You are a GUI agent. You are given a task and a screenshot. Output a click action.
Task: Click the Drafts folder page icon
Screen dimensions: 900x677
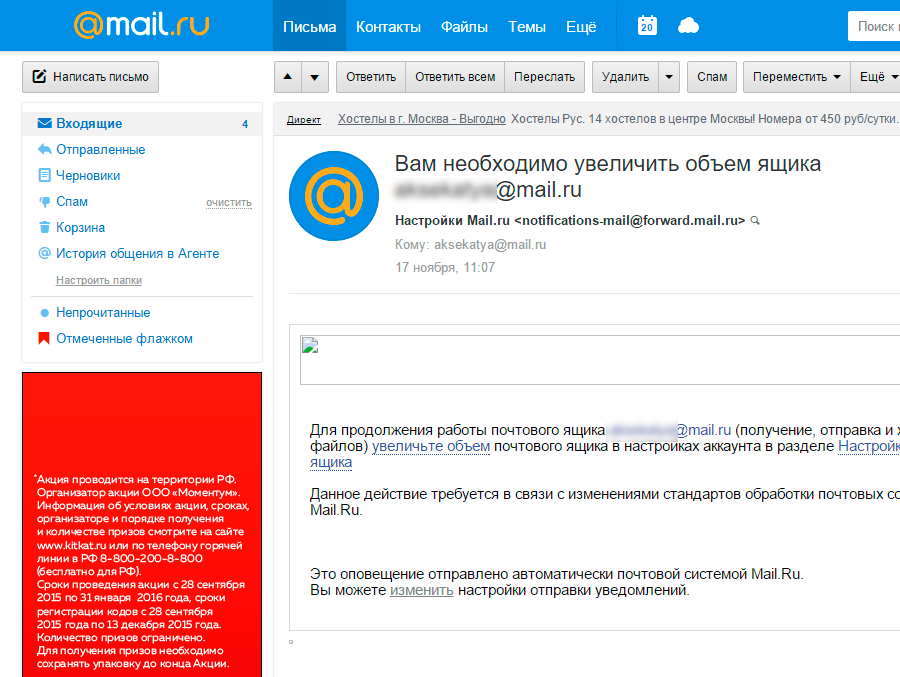[44, 175]
